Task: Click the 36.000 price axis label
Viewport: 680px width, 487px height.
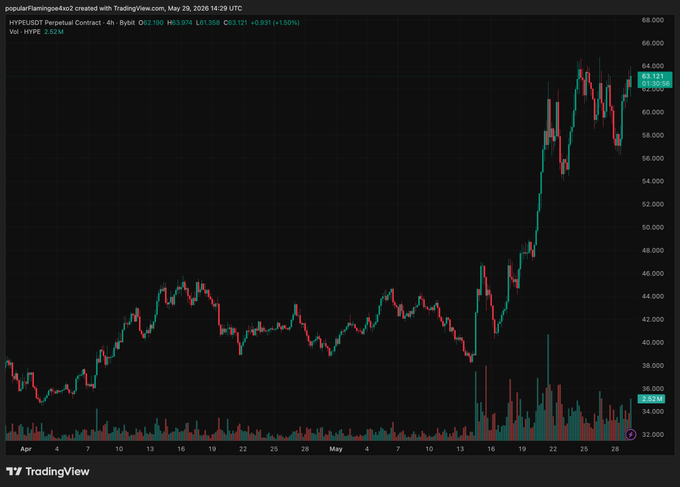Action: point(652,389)
